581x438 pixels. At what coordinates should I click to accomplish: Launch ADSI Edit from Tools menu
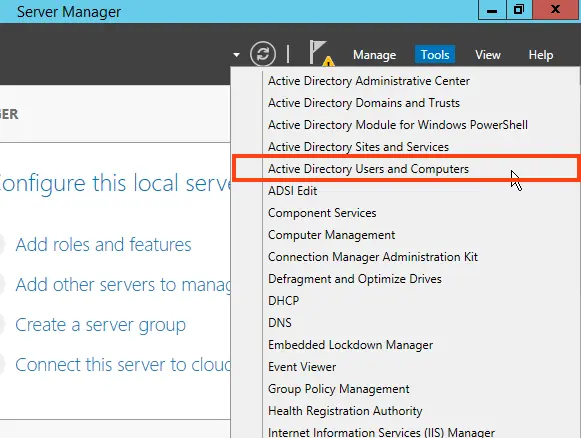coord(292,191)
